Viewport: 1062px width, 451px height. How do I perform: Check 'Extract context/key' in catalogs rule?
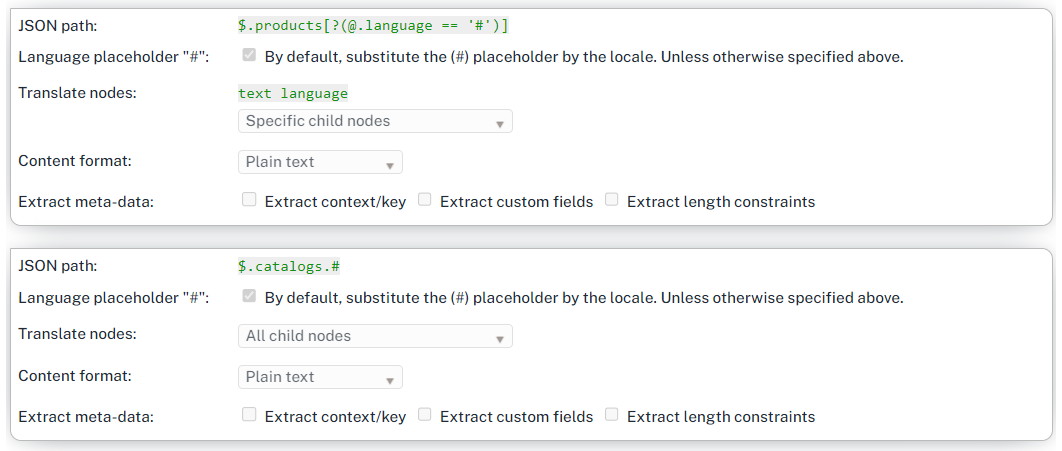(250, 415)
